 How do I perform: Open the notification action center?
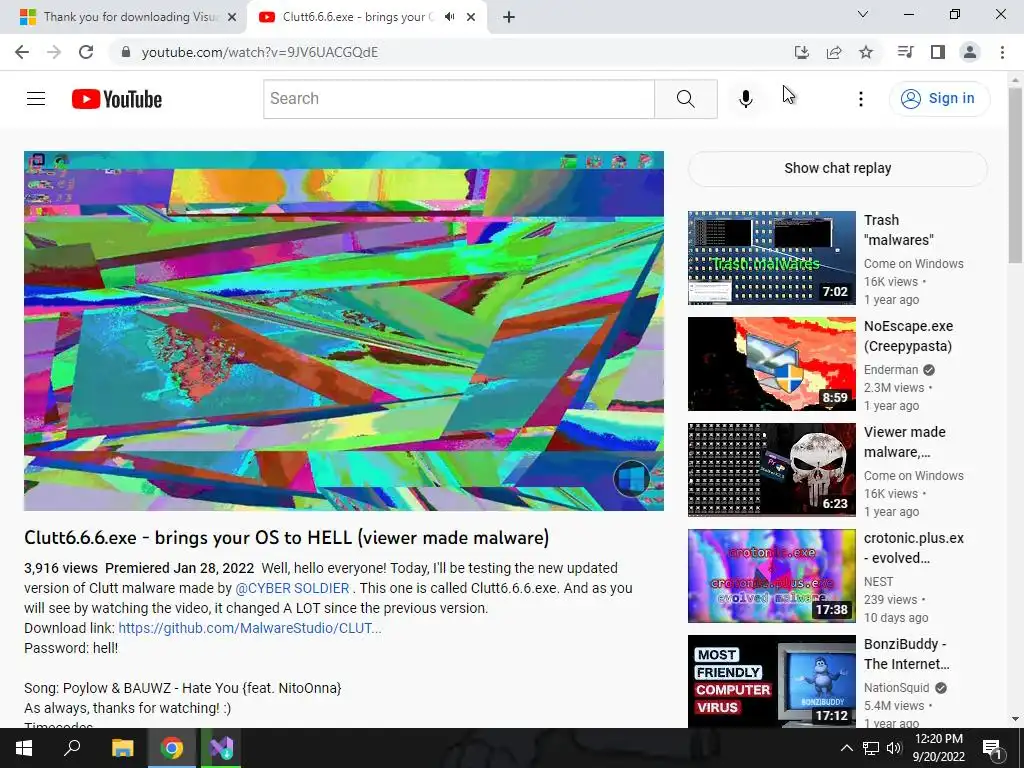992,748
